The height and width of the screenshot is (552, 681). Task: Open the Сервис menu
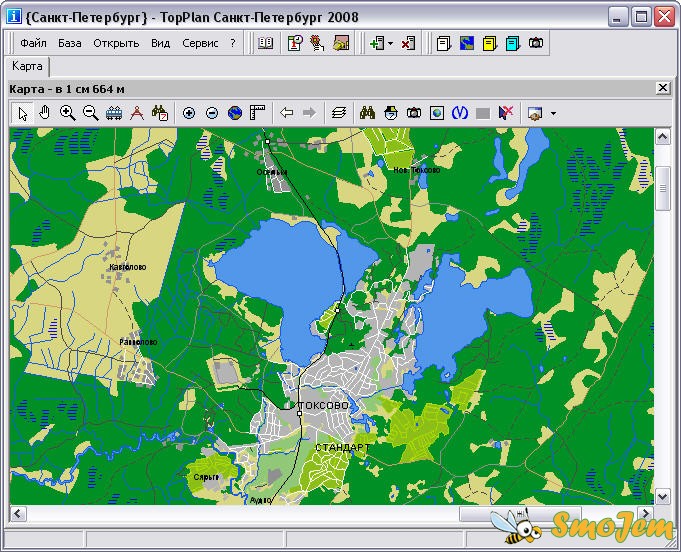200,43
